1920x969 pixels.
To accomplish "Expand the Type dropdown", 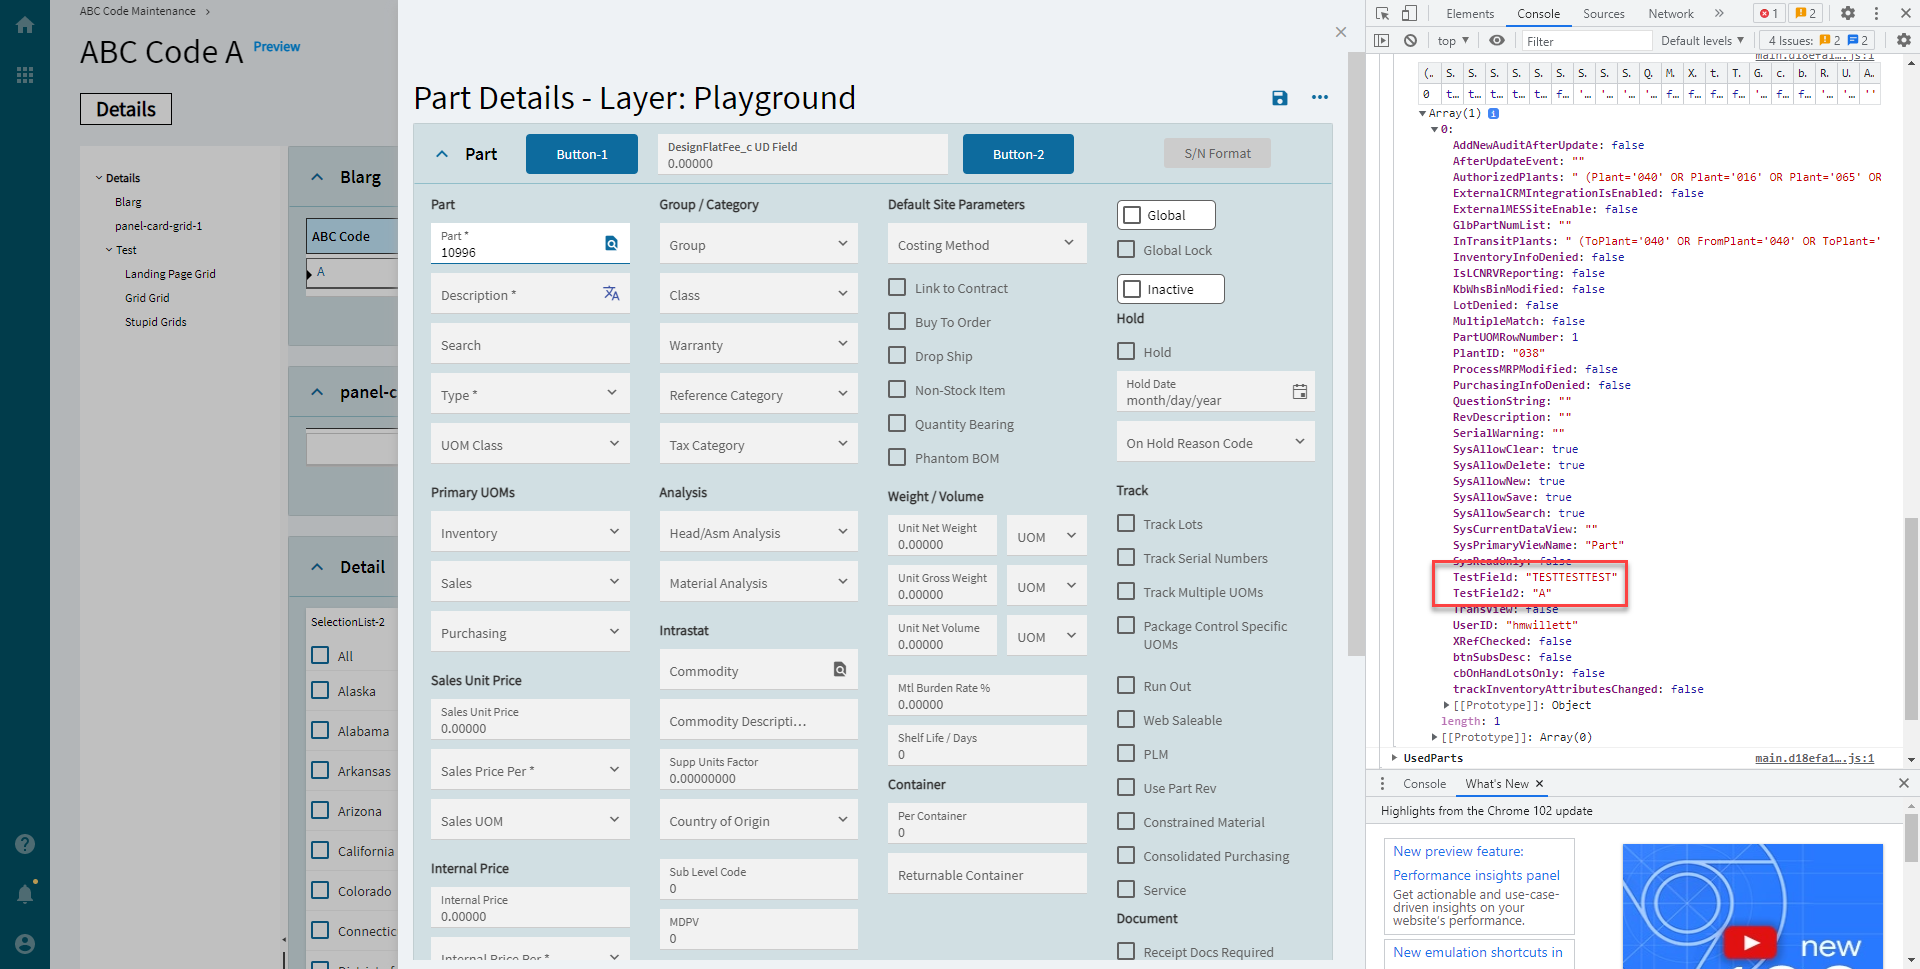I will point(530,394).
